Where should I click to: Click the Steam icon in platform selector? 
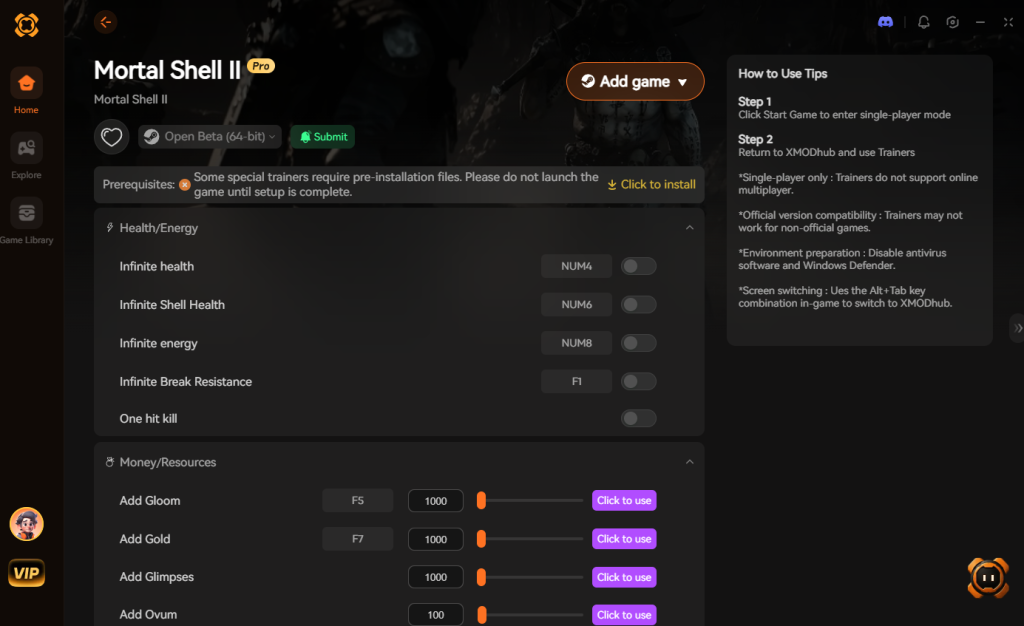pos(152,136)
